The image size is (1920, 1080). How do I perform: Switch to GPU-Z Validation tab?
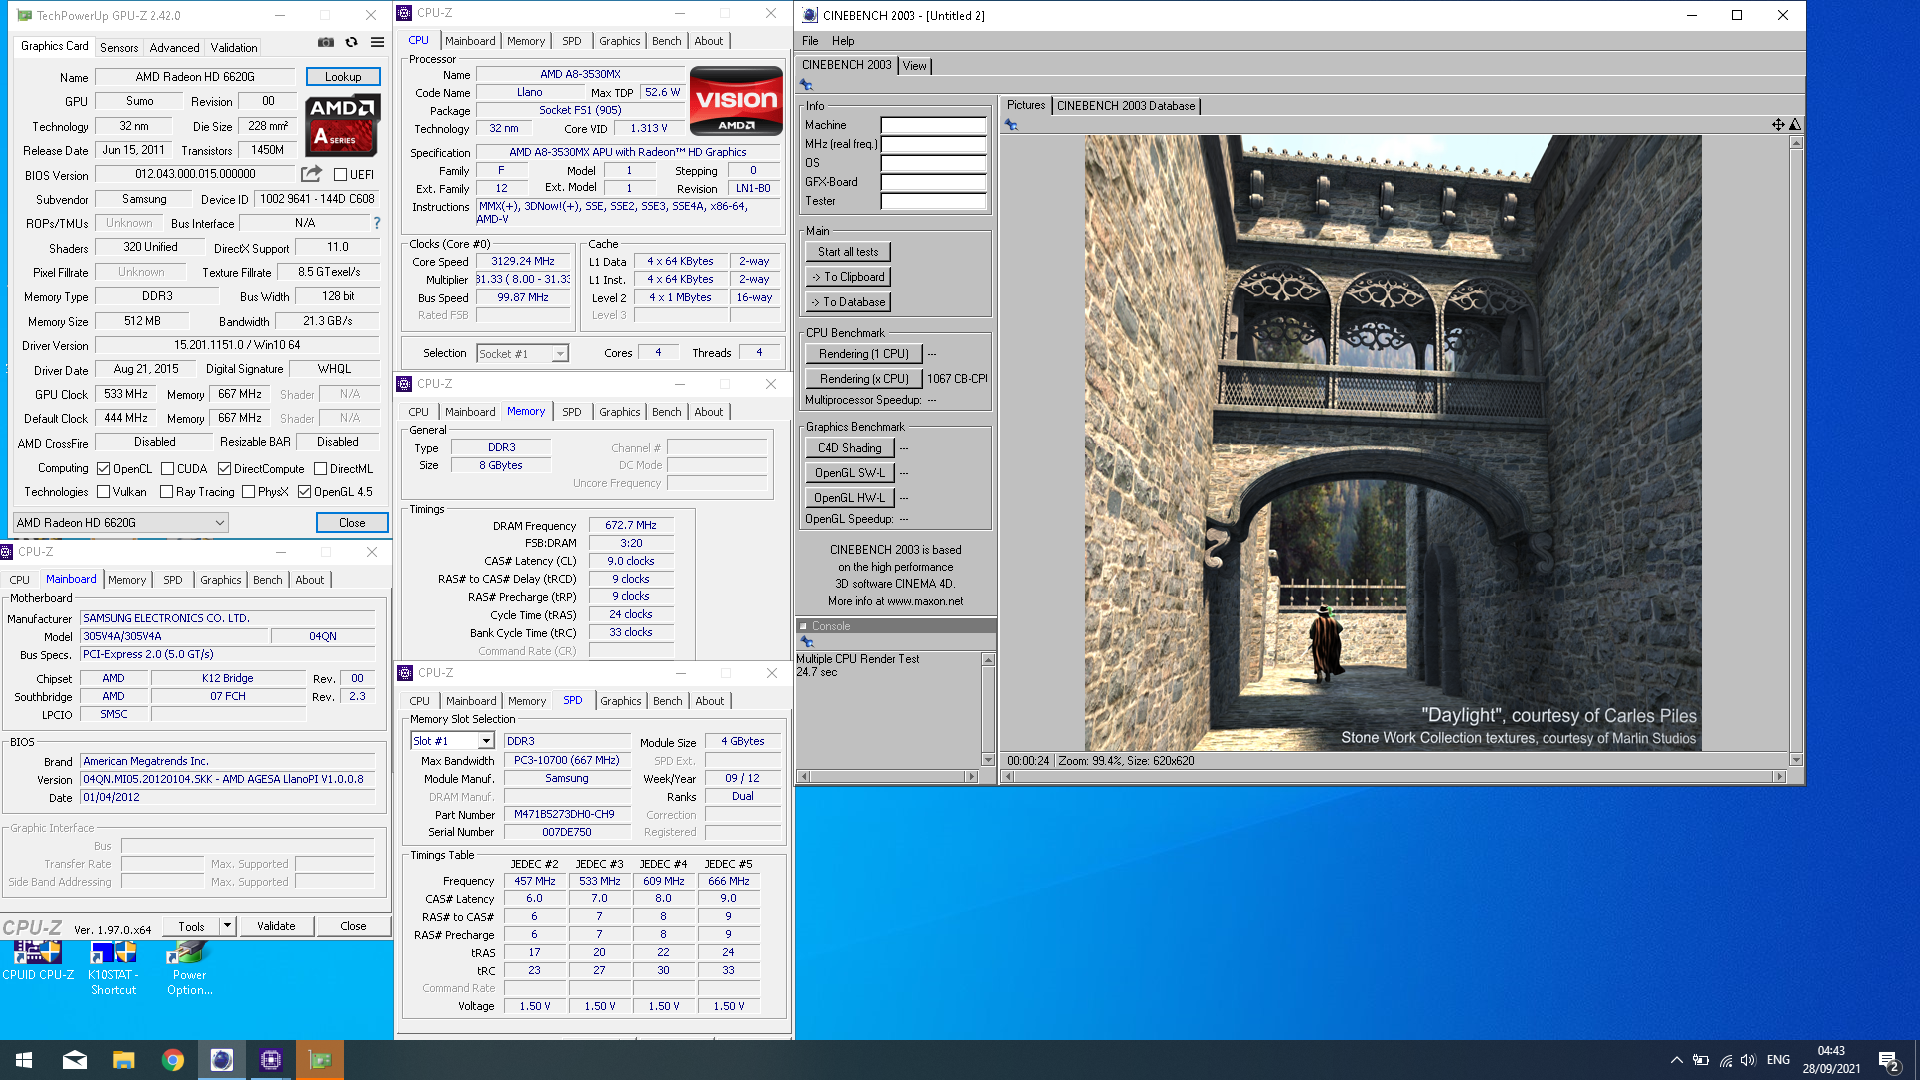pos(234,47)
